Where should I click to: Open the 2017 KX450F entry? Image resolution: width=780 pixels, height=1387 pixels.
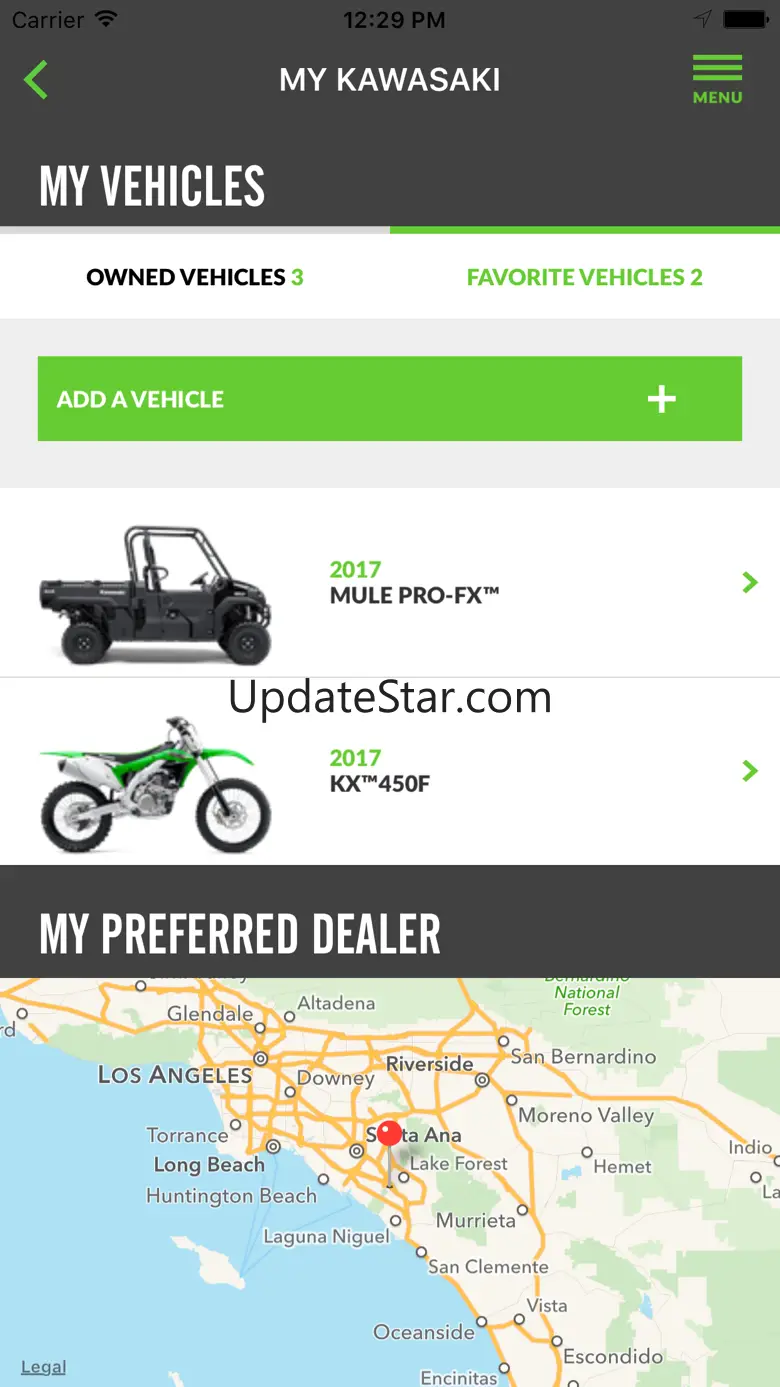390,771
